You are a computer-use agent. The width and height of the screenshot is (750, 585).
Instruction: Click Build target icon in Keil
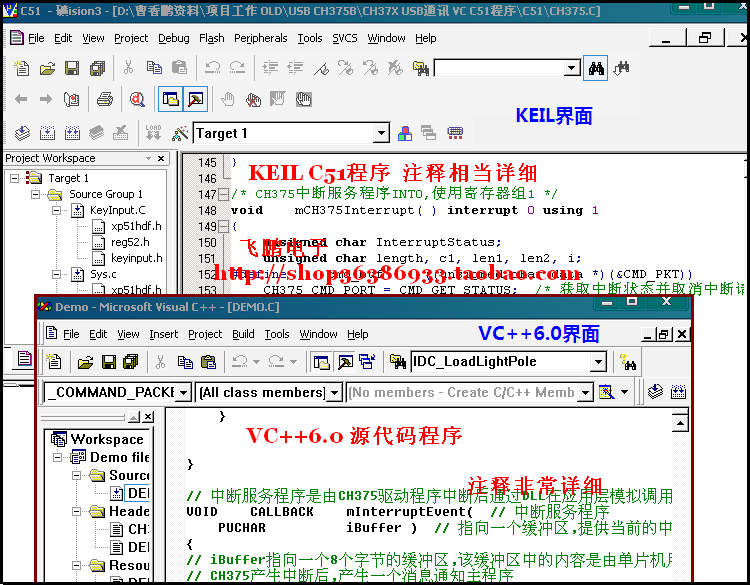point(47,132)
